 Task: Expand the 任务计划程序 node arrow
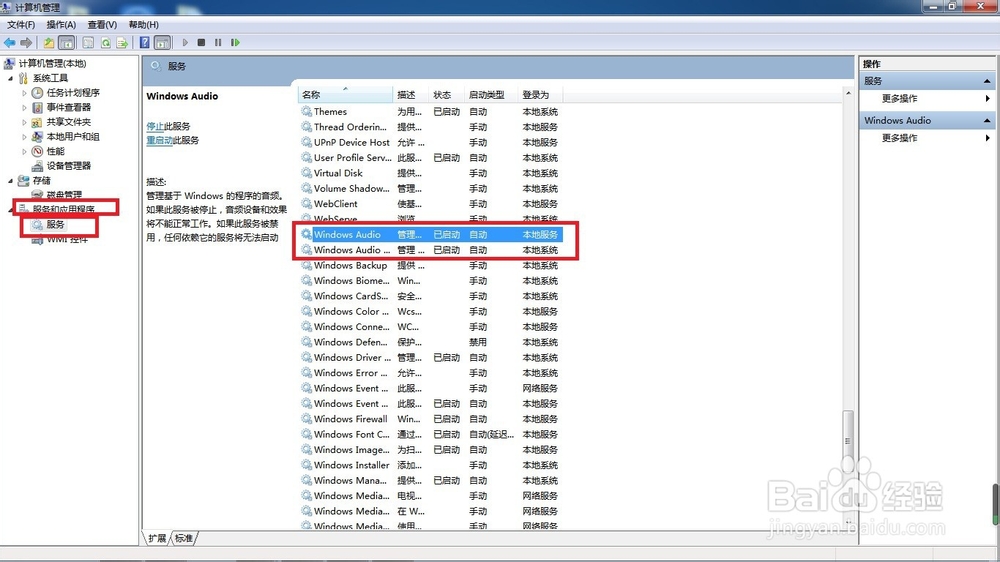[x=24, y=93]
